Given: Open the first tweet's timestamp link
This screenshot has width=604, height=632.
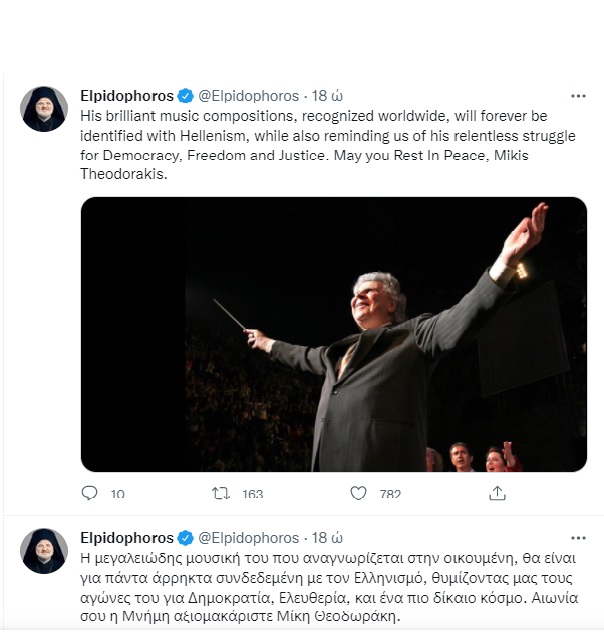Looking at the screenshot, I should point(328,96).
